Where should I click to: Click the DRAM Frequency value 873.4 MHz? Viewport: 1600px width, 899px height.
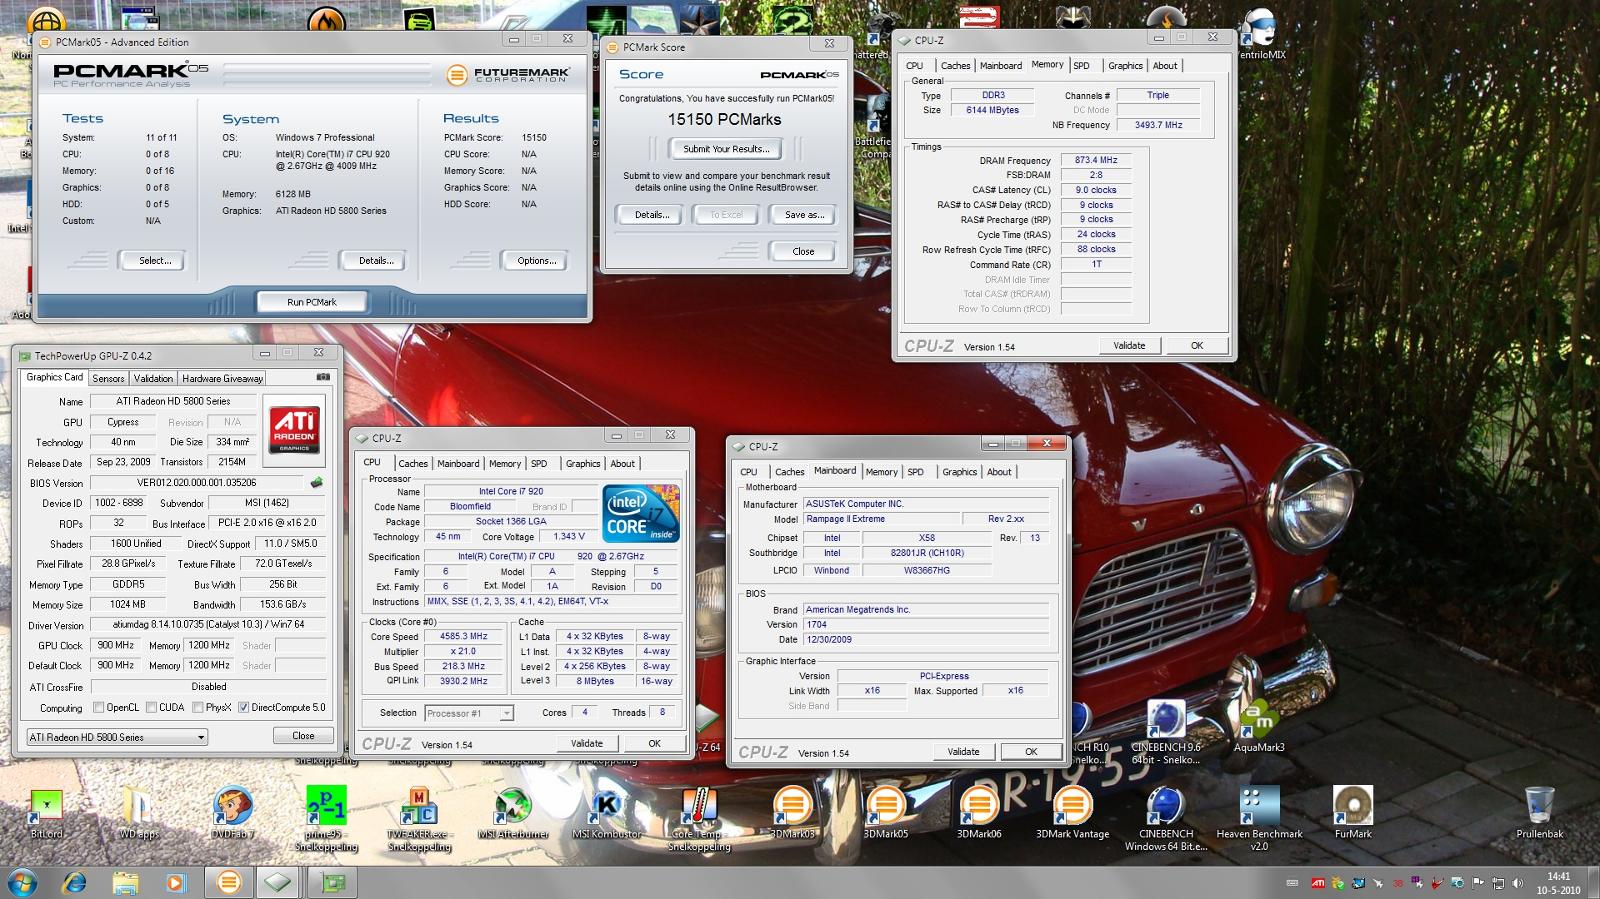[x=1096, y=160]
